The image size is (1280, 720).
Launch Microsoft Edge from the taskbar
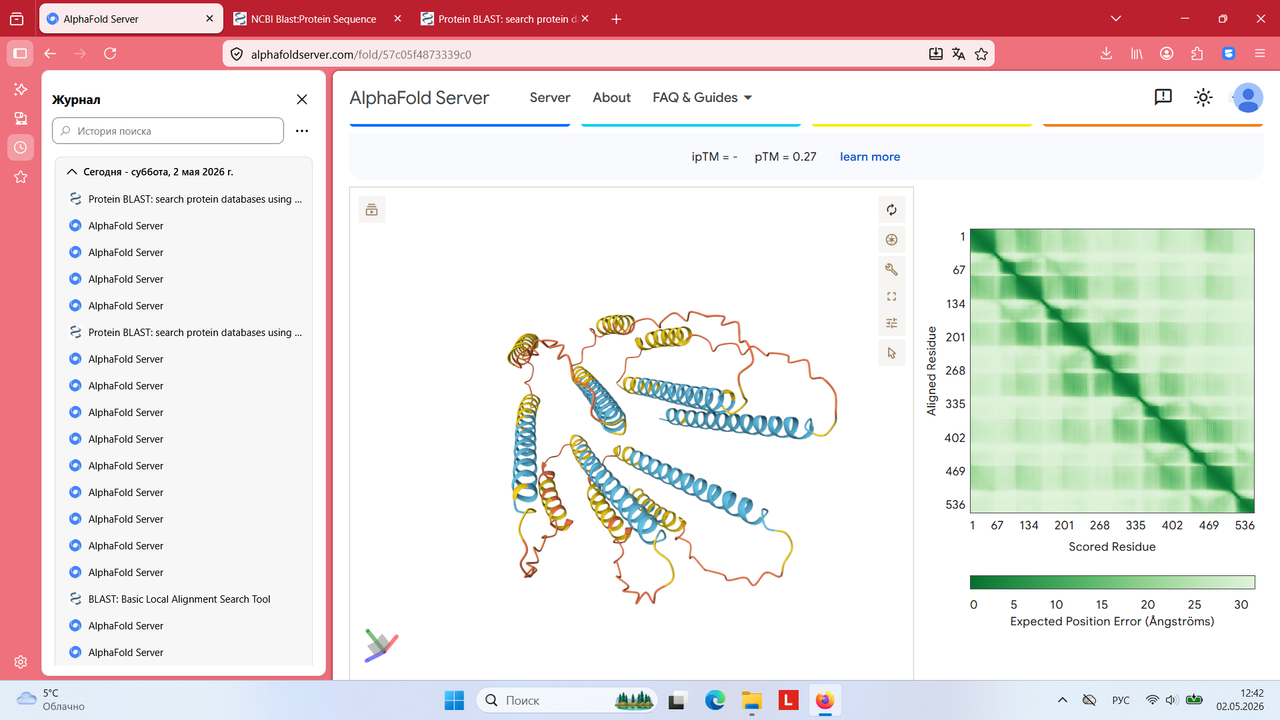pos(714,700)
